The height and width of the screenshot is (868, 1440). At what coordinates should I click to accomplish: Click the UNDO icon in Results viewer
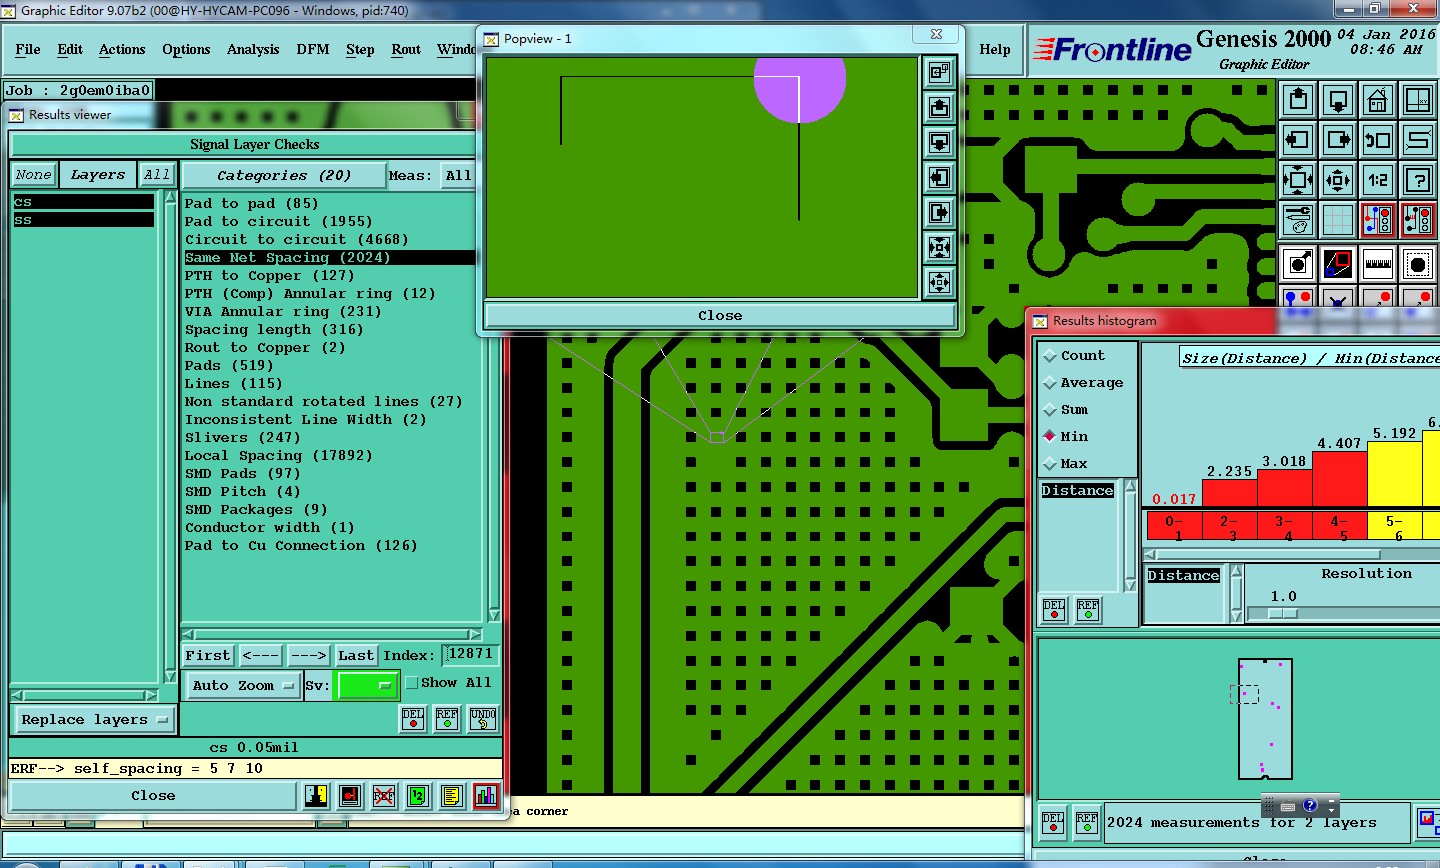point(483,719)
